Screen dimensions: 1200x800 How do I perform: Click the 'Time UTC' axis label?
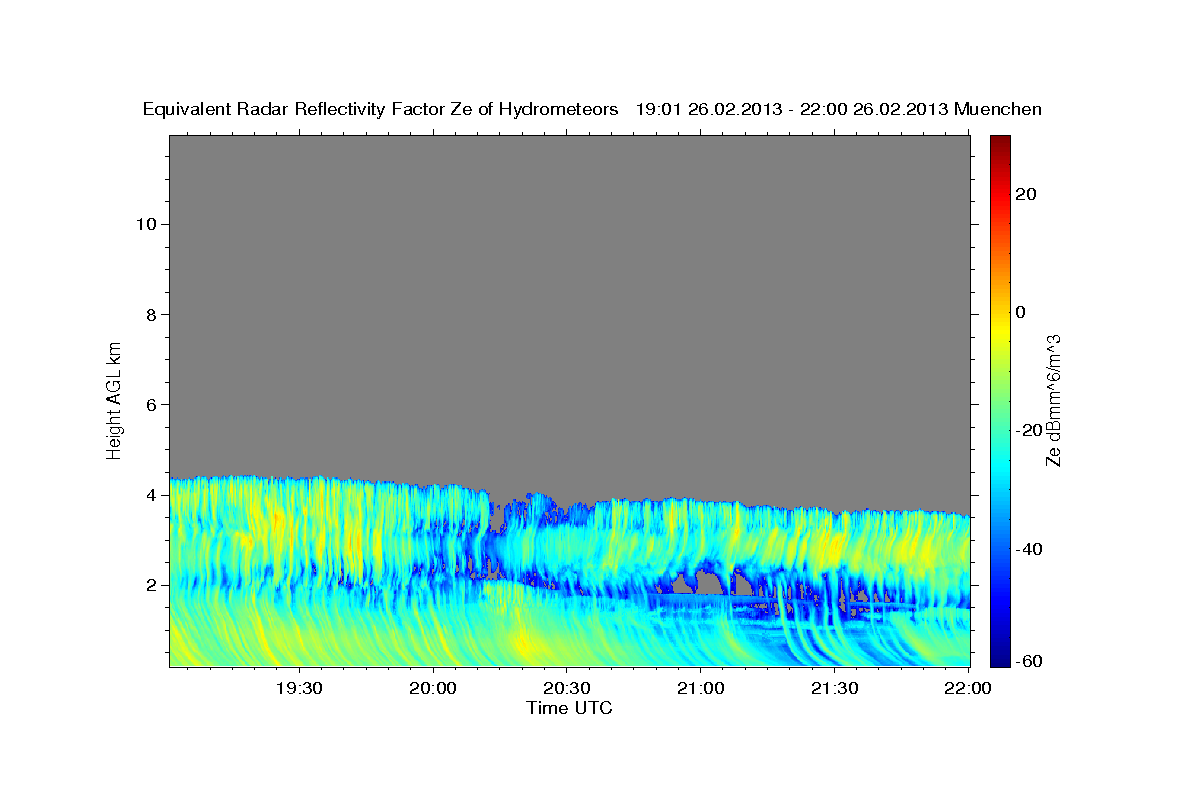[x=569, y=708]
